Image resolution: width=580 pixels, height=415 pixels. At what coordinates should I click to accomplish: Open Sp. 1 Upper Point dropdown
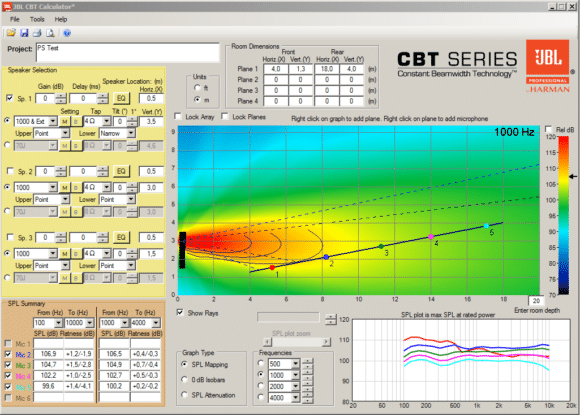point(65,133)
